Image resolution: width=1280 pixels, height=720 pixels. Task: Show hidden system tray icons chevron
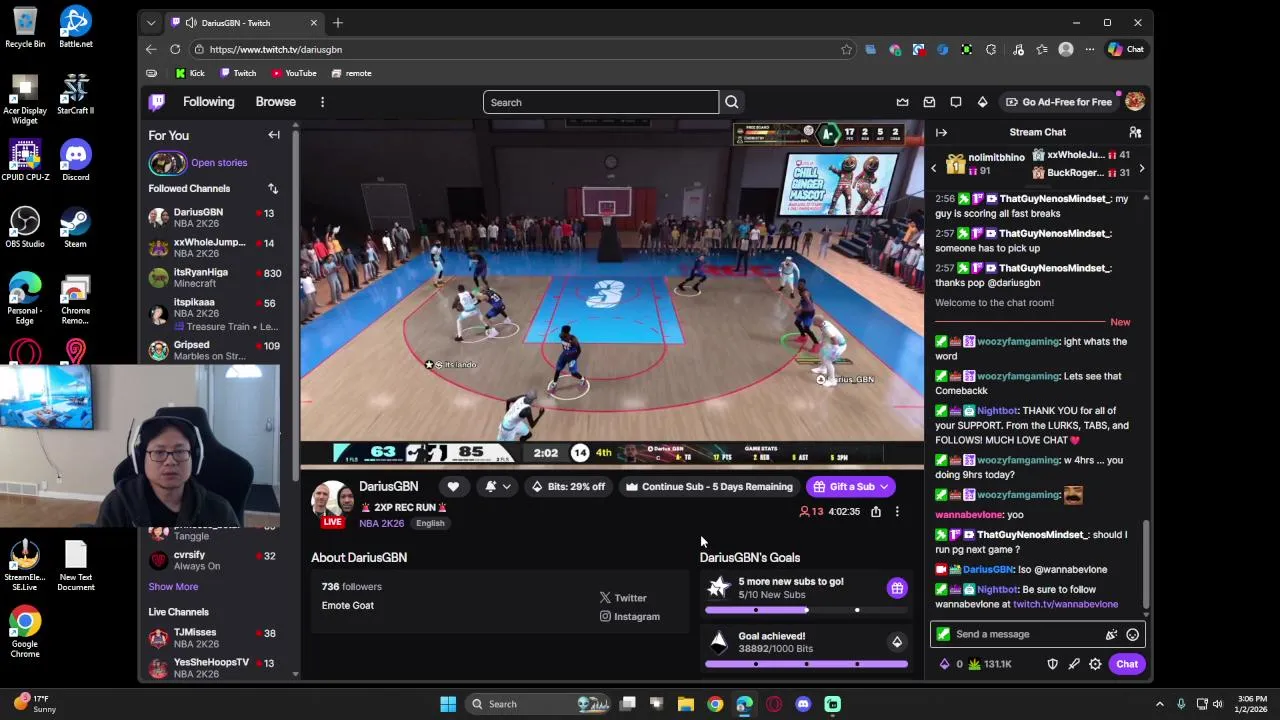pos(1160,704)
